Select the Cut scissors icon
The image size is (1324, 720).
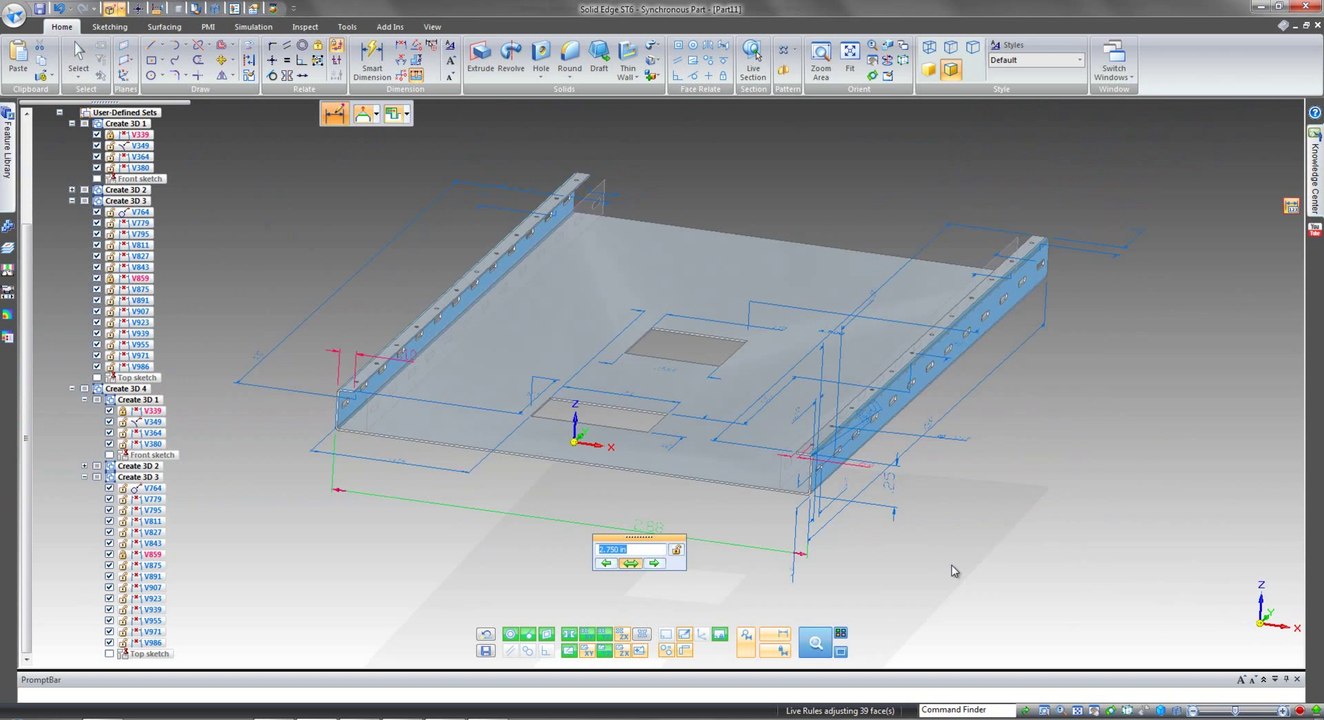[x=40, y=46]
